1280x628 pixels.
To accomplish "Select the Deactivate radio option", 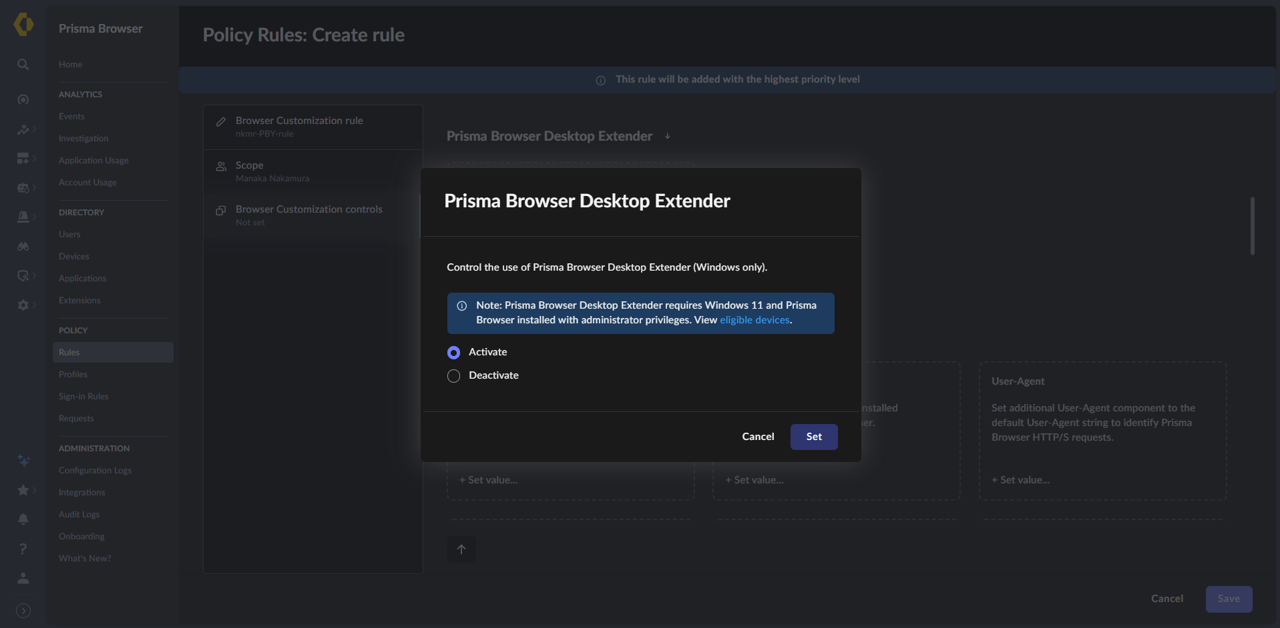I will (454, 376).
